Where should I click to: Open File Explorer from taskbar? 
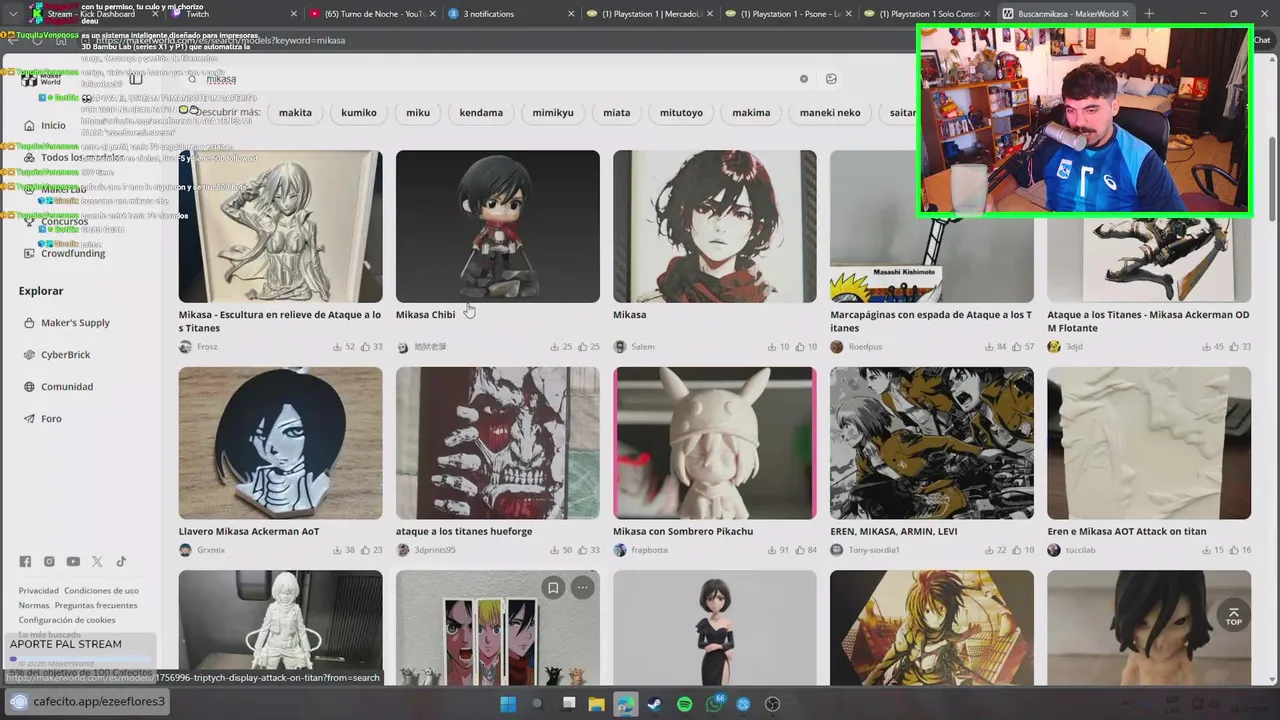[x=596, y=704]
